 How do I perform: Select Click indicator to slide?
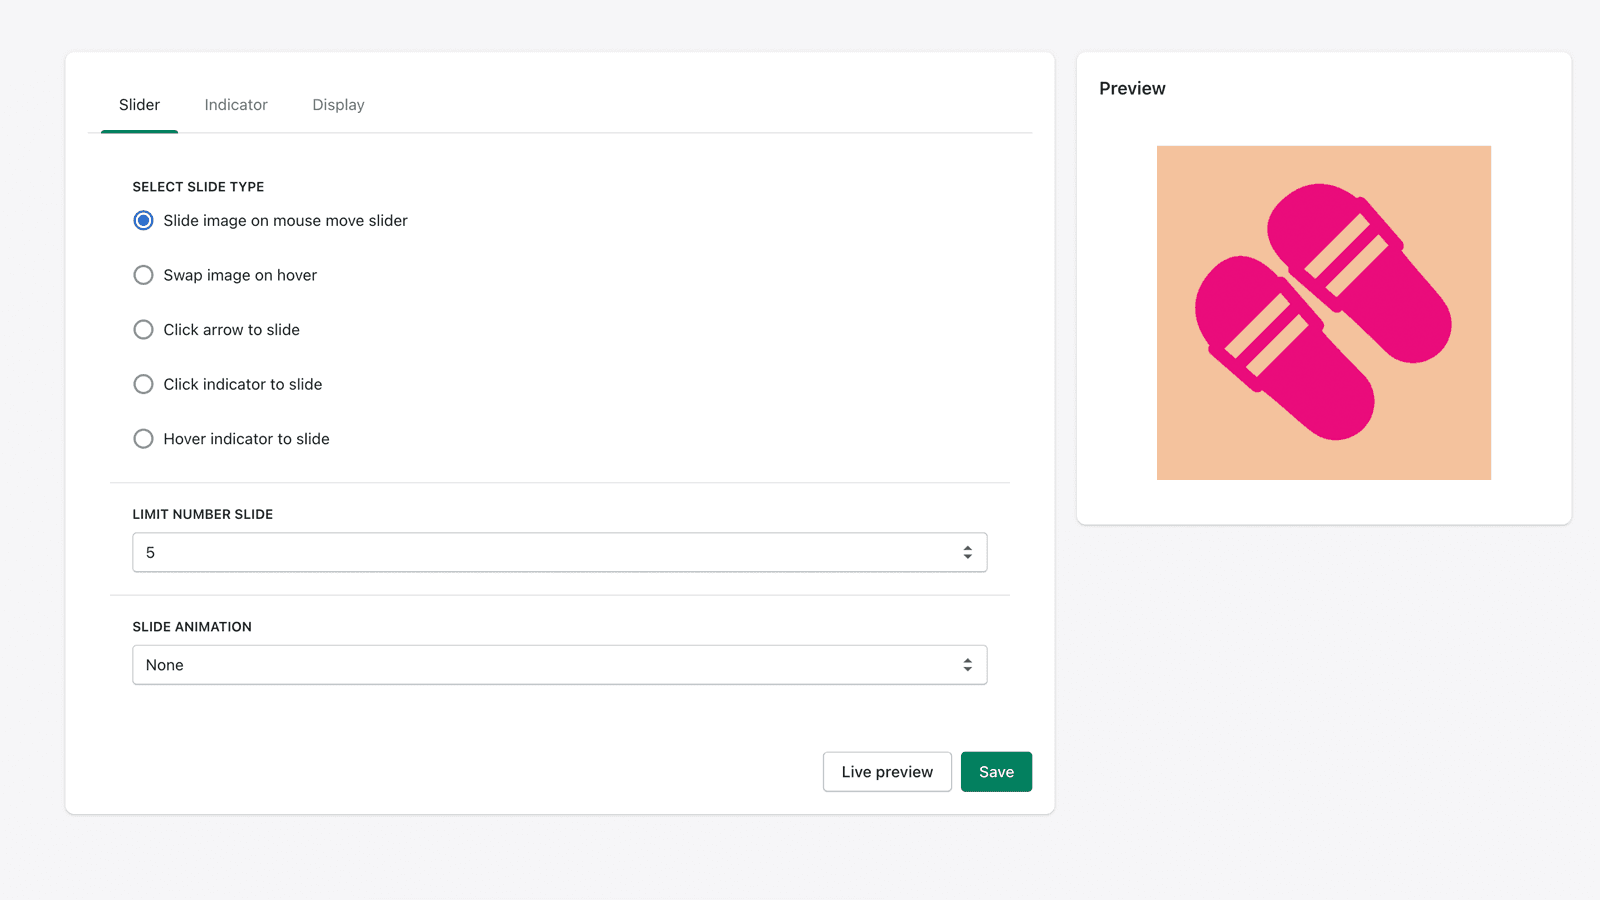point(143,384)
